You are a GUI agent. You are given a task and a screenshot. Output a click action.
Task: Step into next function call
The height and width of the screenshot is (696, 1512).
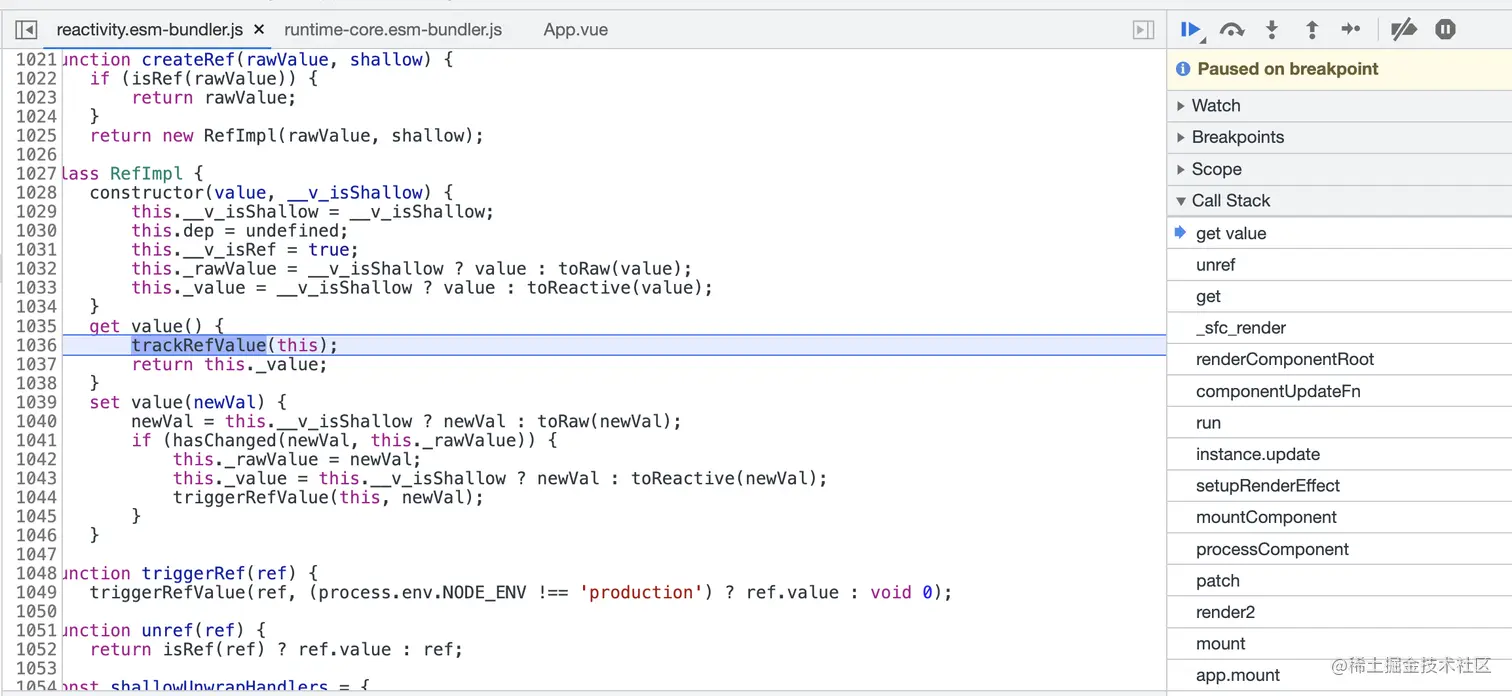1272,30
